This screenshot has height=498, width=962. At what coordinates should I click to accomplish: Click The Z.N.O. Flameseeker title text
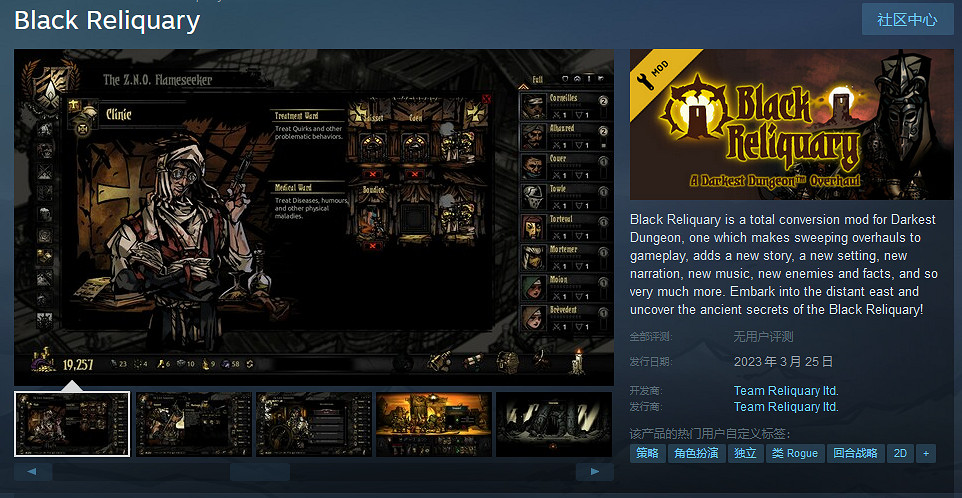(158, 80)
